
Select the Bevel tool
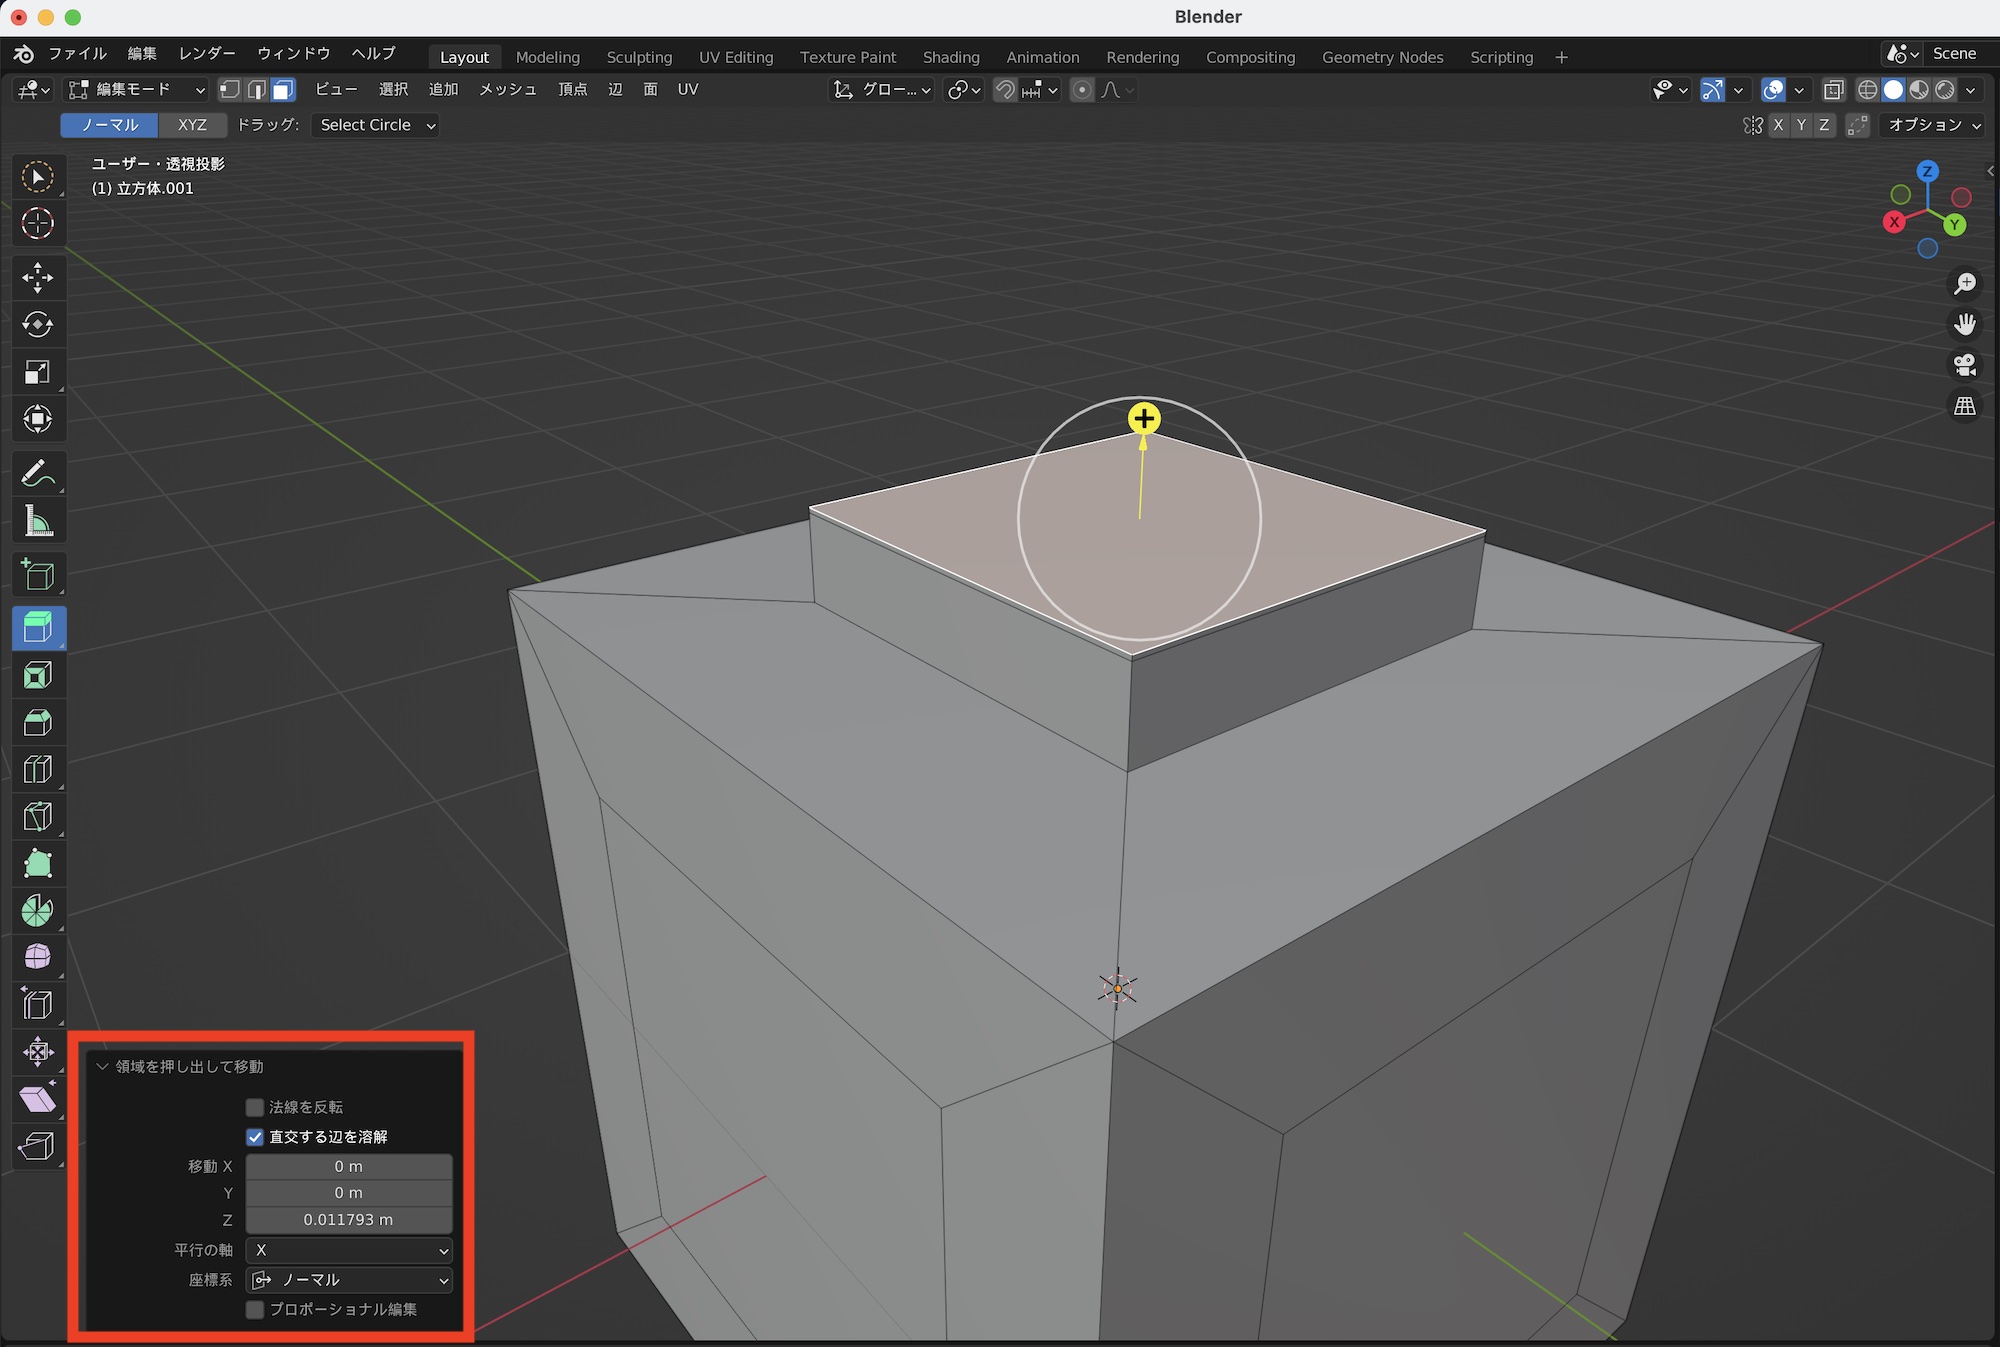coord(38,722)
